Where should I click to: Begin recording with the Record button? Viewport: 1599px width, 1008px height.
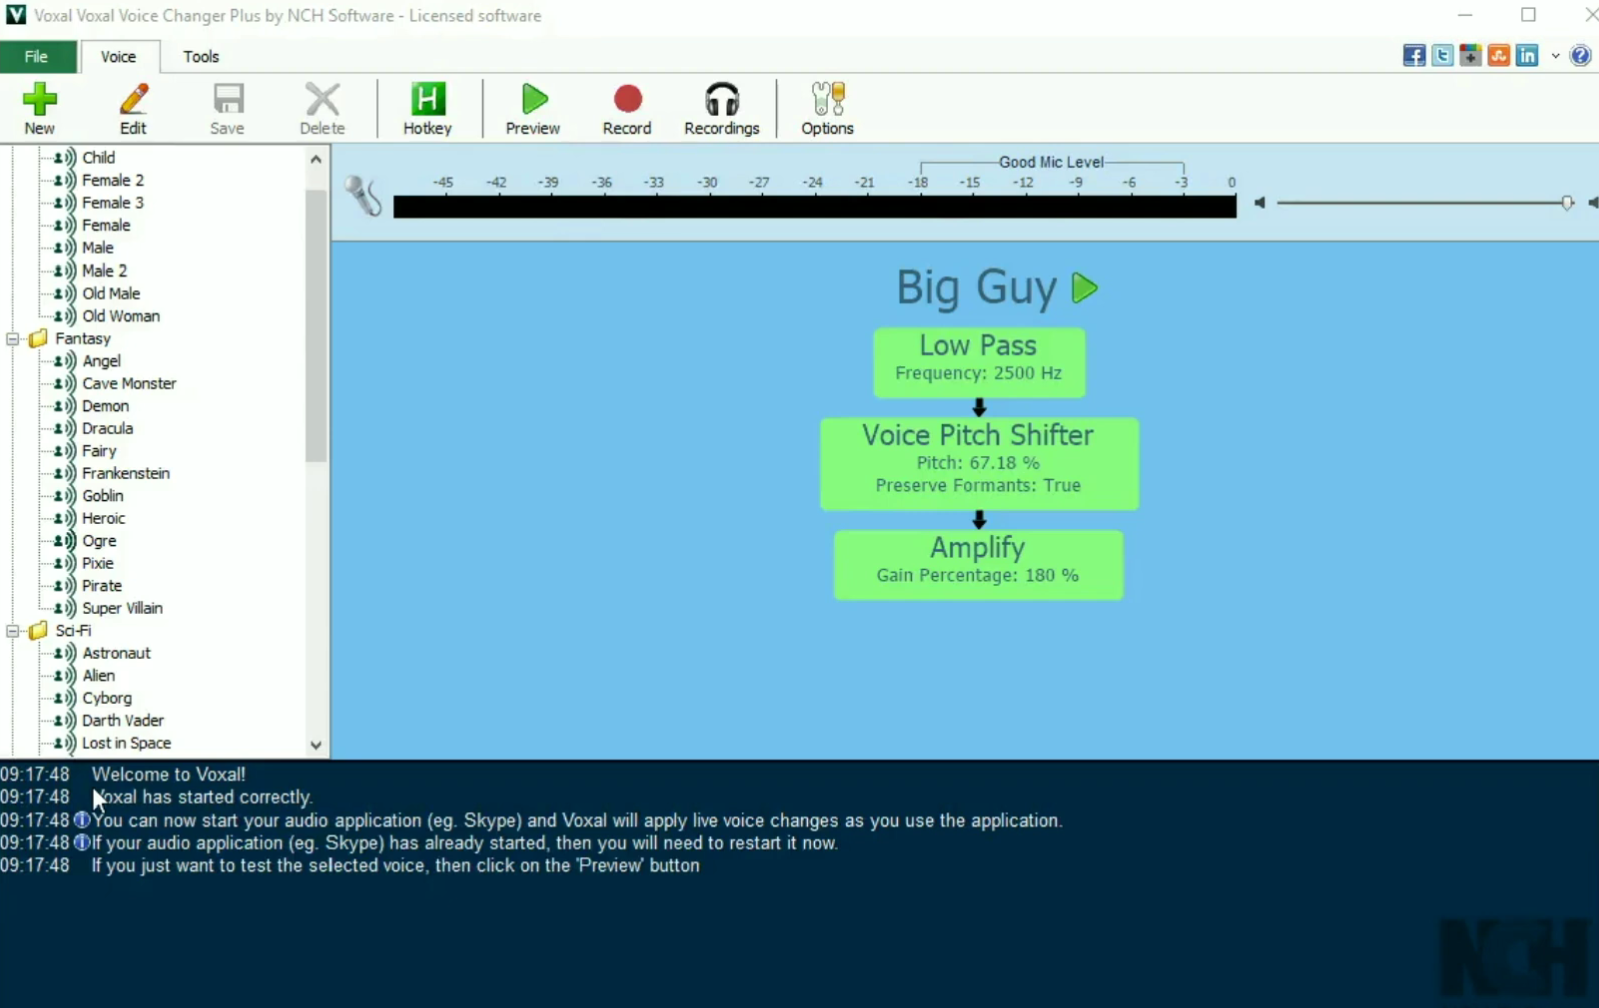pyautogui.click(x=627, y=108)
